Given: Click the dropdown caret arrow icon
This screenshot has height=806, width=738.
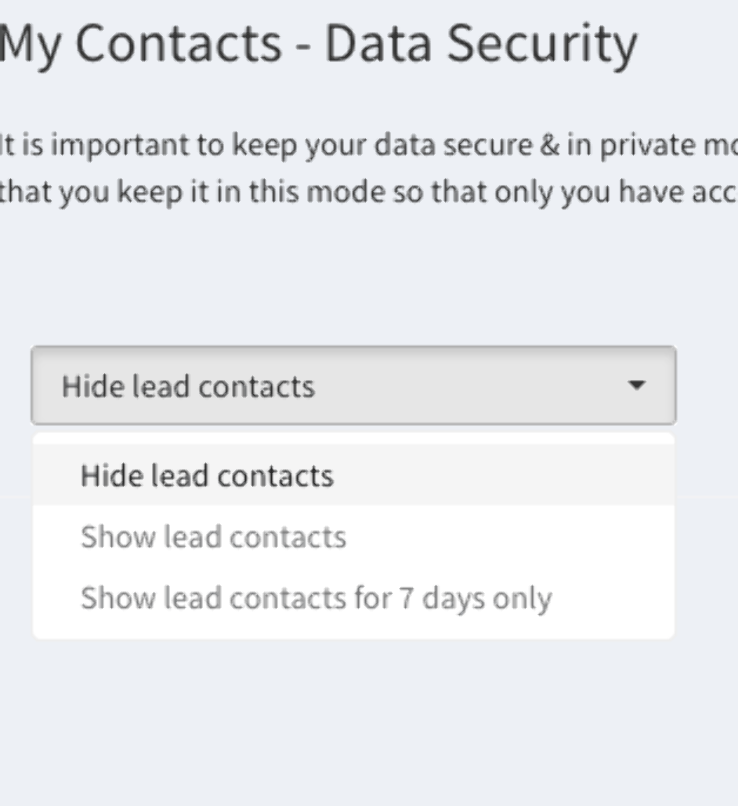Looking at the screenshot, I should click(x=637, y=385).
